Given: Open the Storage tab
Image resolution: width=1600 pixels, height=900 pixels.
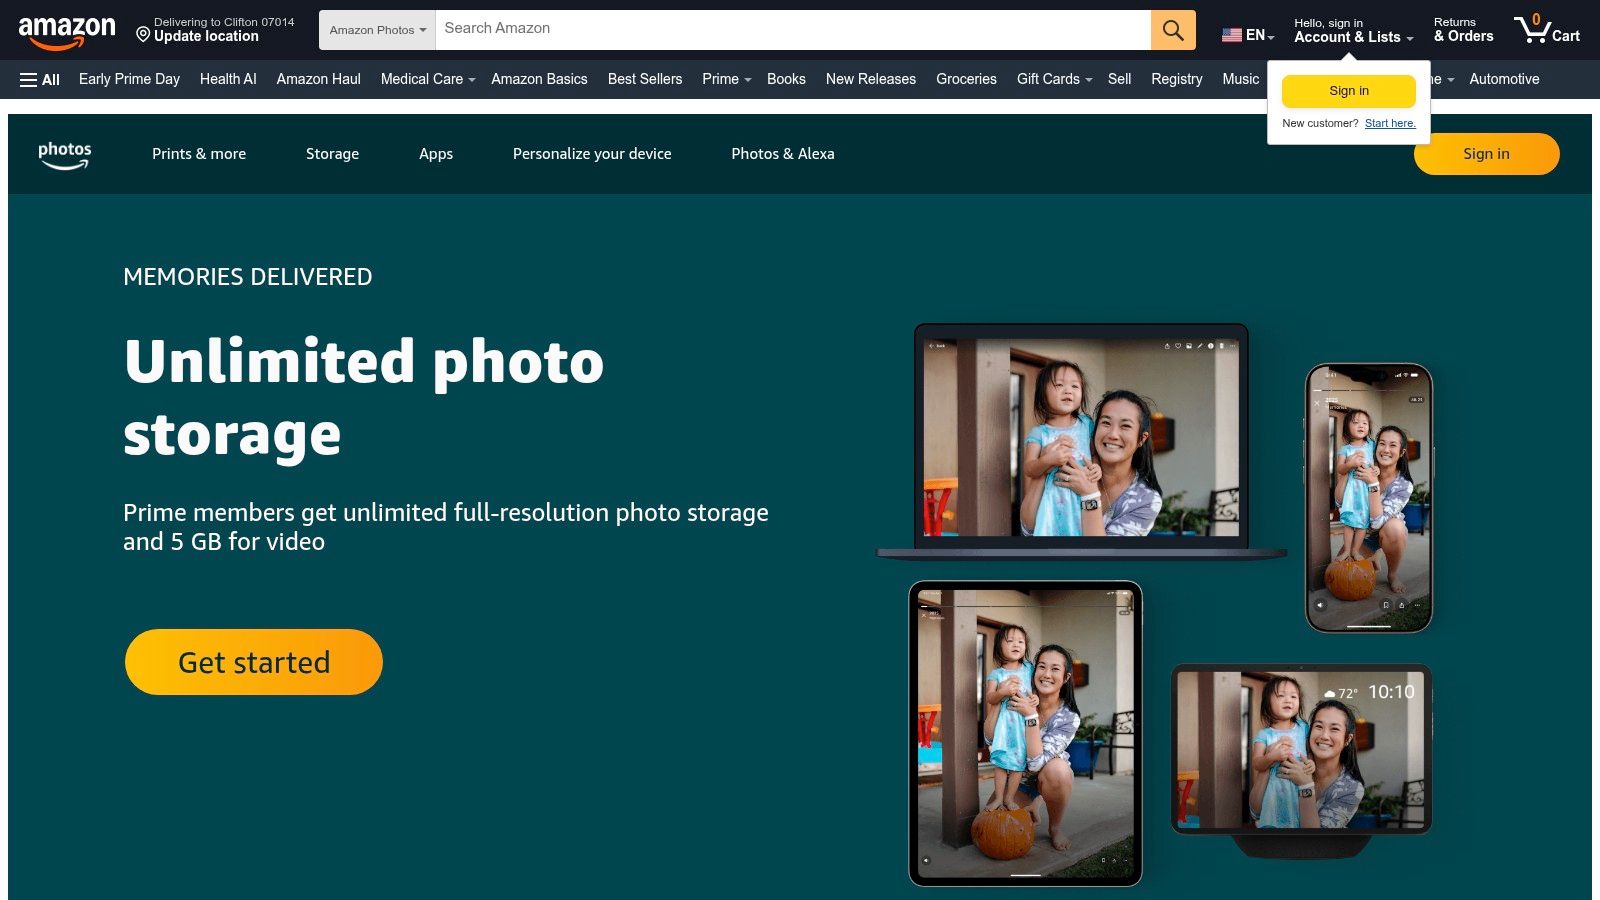Looking at the screenshot, I should coord(332,154).
